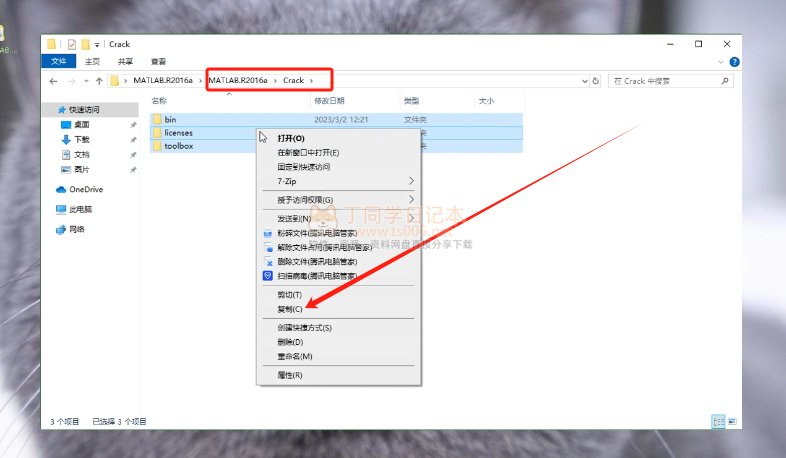Switch to large icons view in status bar
786x458 pixels.
pyautogui.click(x=732, y=421)
